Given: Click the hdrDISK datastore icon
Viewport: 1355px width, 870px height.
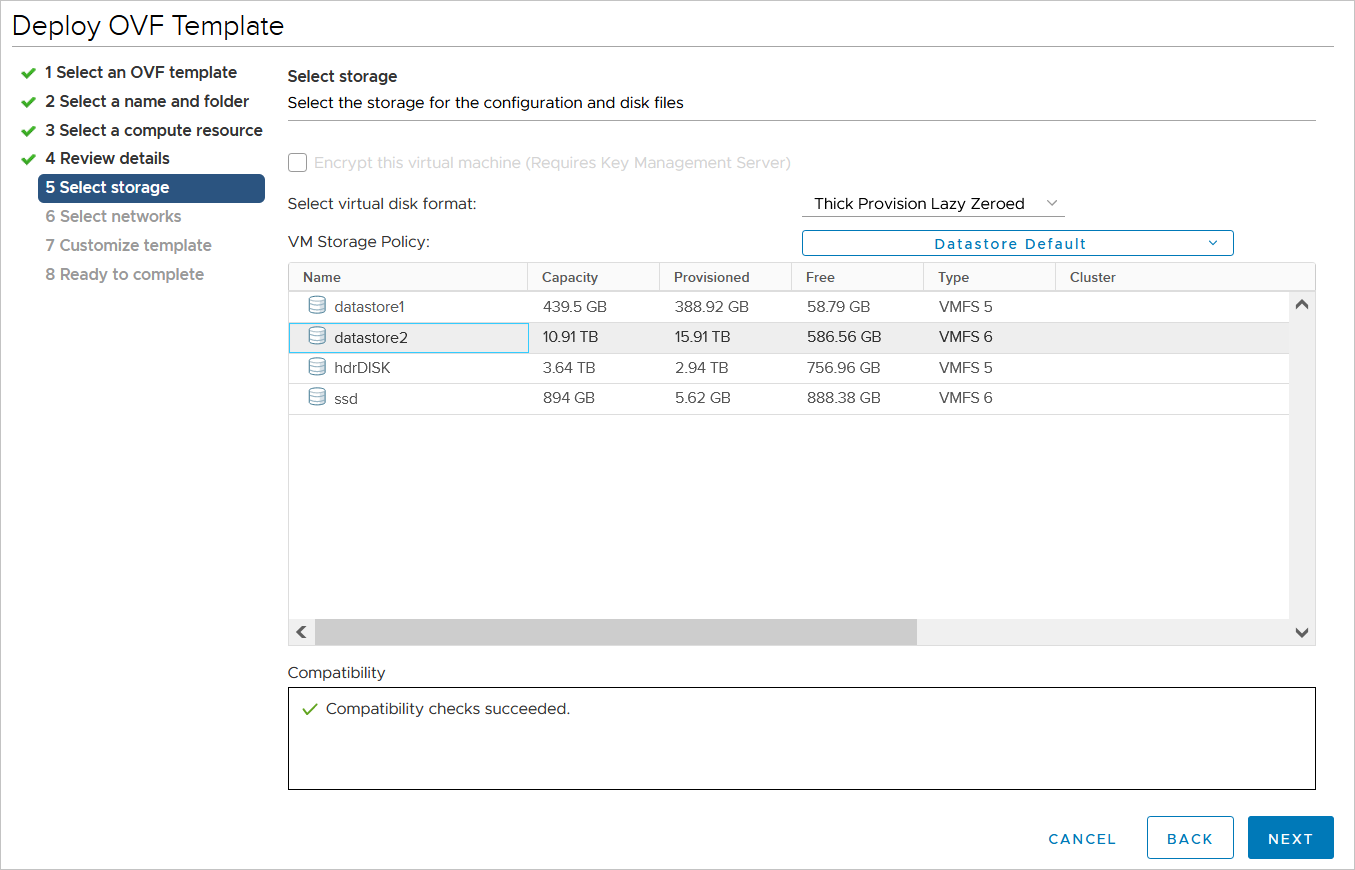Looking at the screenshot, I should [317, 367].
